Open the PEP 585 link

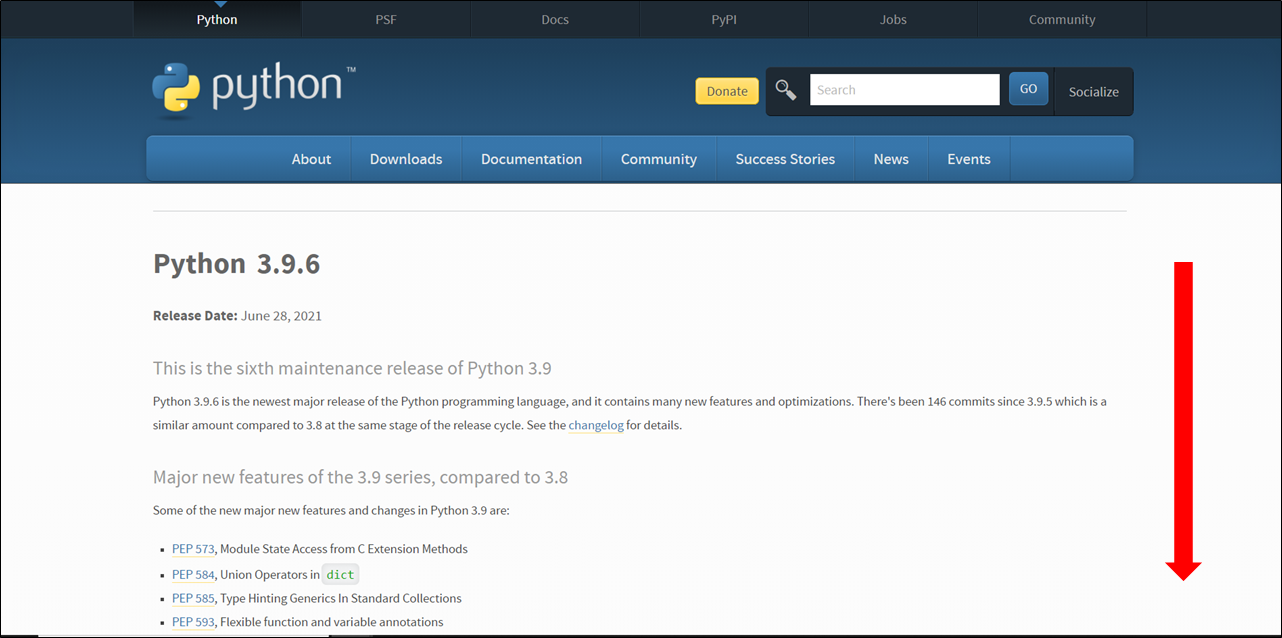[193, 598]
